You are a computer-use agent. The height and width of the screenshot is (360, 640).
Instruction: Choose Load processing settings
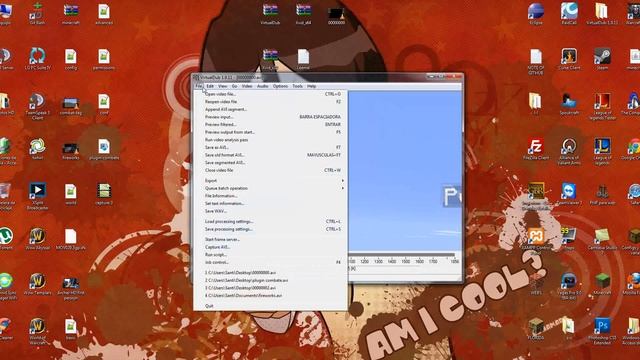coord(270,222)
